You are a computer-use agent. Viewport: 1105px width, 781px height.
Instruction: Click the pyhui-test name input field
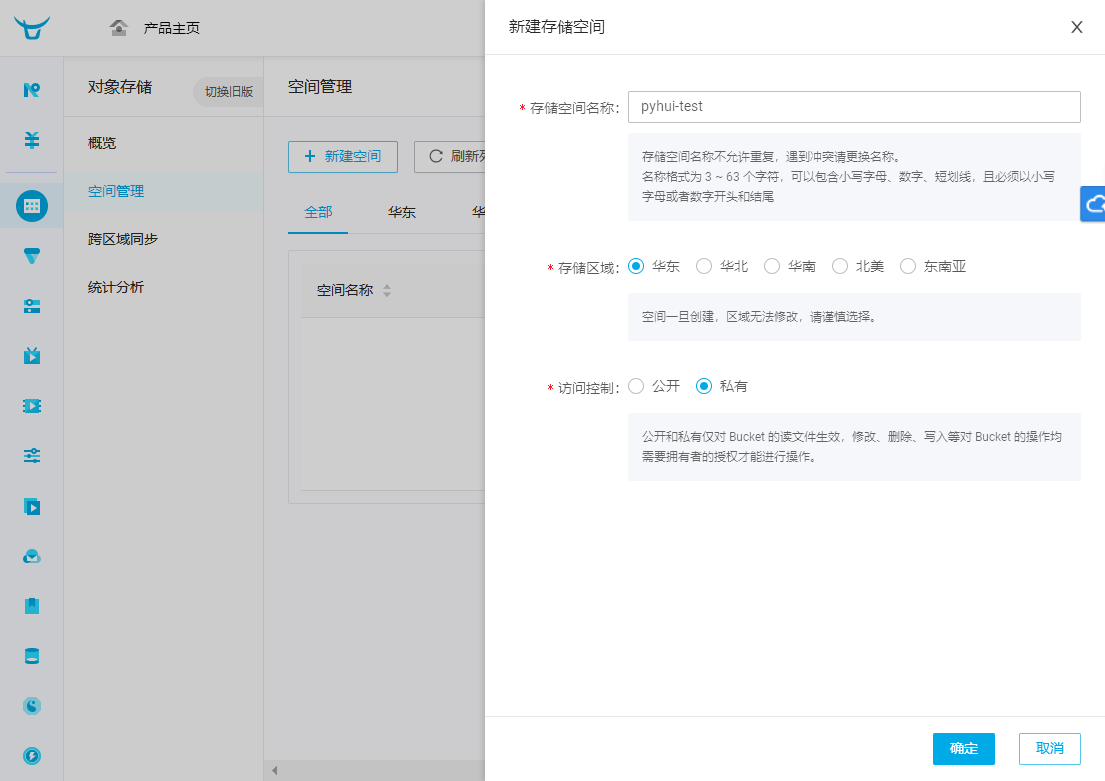pos(854,107)
